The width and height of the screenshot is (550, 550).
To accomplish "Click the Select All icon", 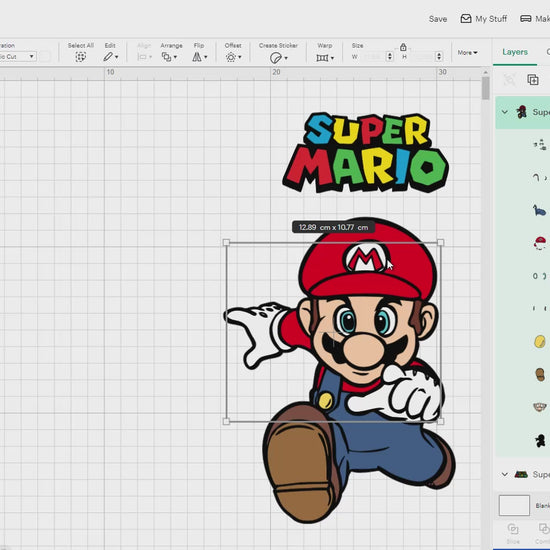I will [80, 56].
